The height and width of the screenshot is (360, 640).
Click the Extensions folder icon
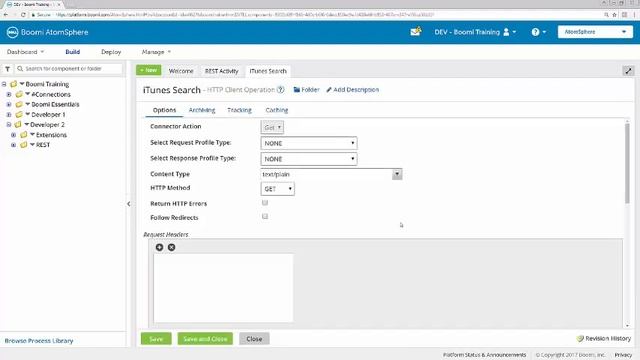click(24, 135)
